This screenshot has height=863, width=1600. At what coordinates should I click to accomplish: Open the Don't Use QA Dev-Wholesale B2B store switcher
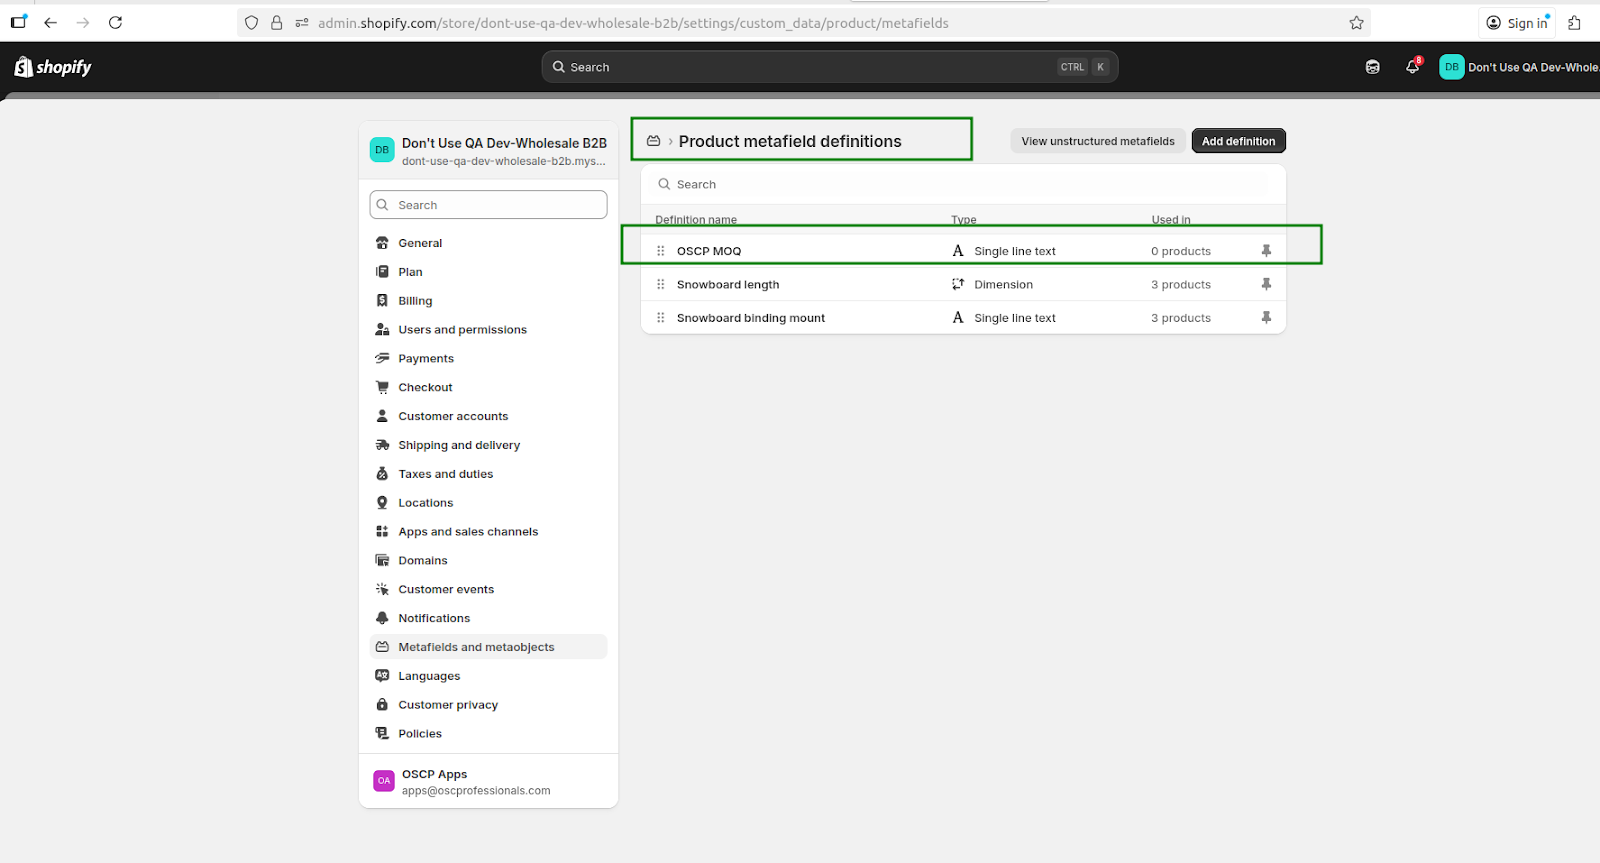(x=488, y=151)
